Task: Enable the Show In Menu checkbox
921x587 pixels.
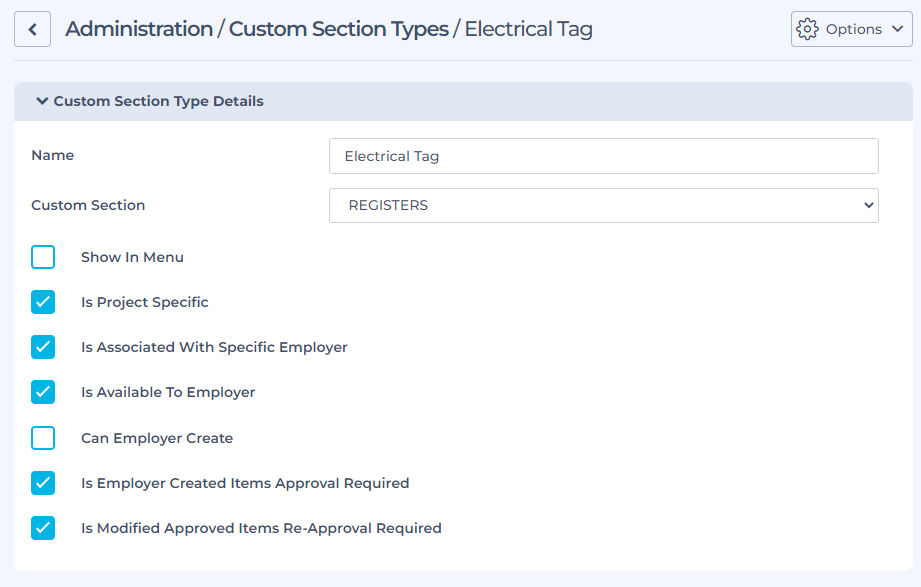Action: (x=43, y=257)
